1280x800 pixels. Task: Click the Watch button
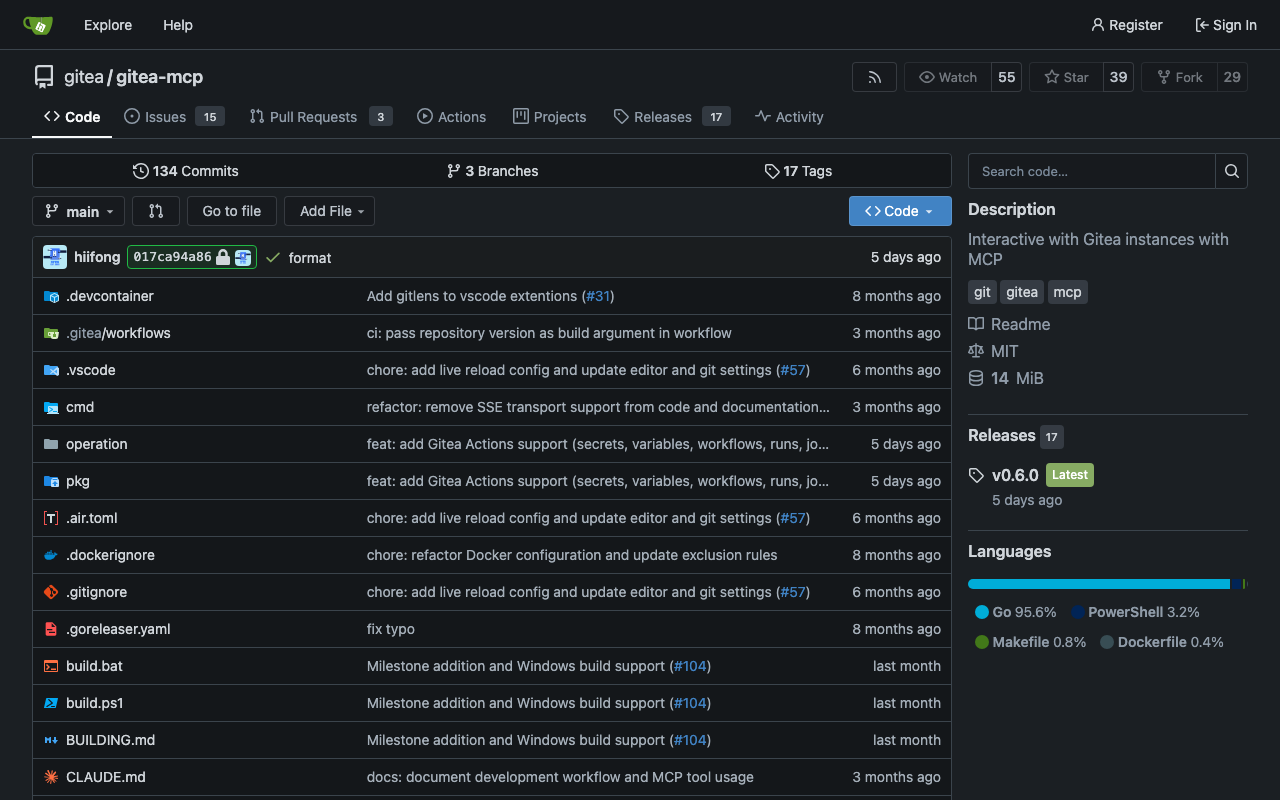947,77
